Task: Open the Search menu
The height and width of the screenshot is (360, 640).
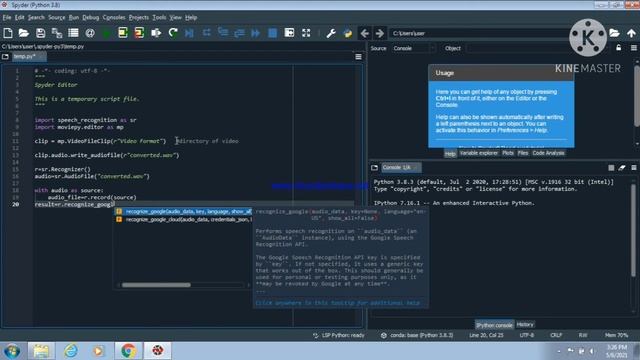Action: [x=36, y=18]
